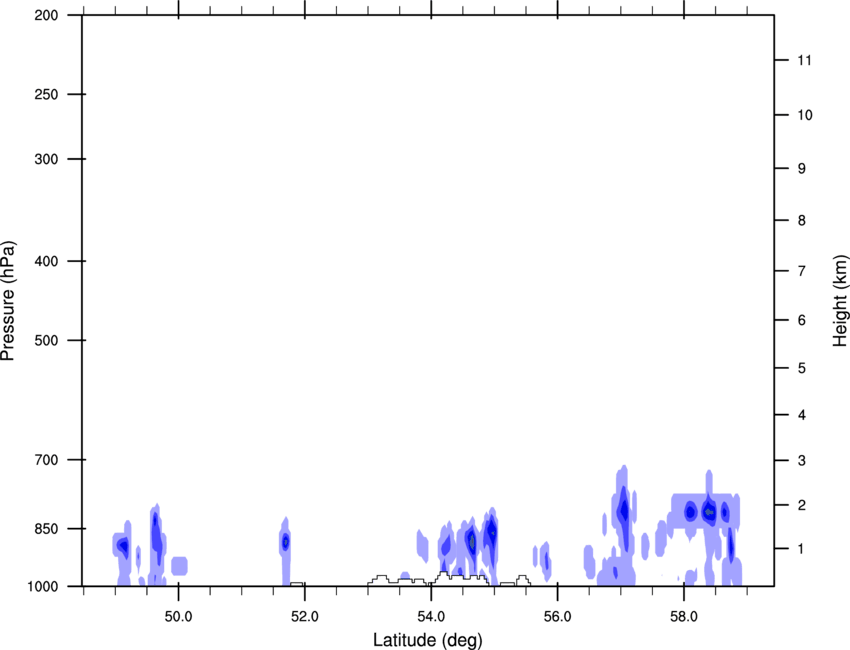The width and height of the screenshot is (850, 650).
Task: Click the 'Height (km)' axis title
Action: coord(840,300)
